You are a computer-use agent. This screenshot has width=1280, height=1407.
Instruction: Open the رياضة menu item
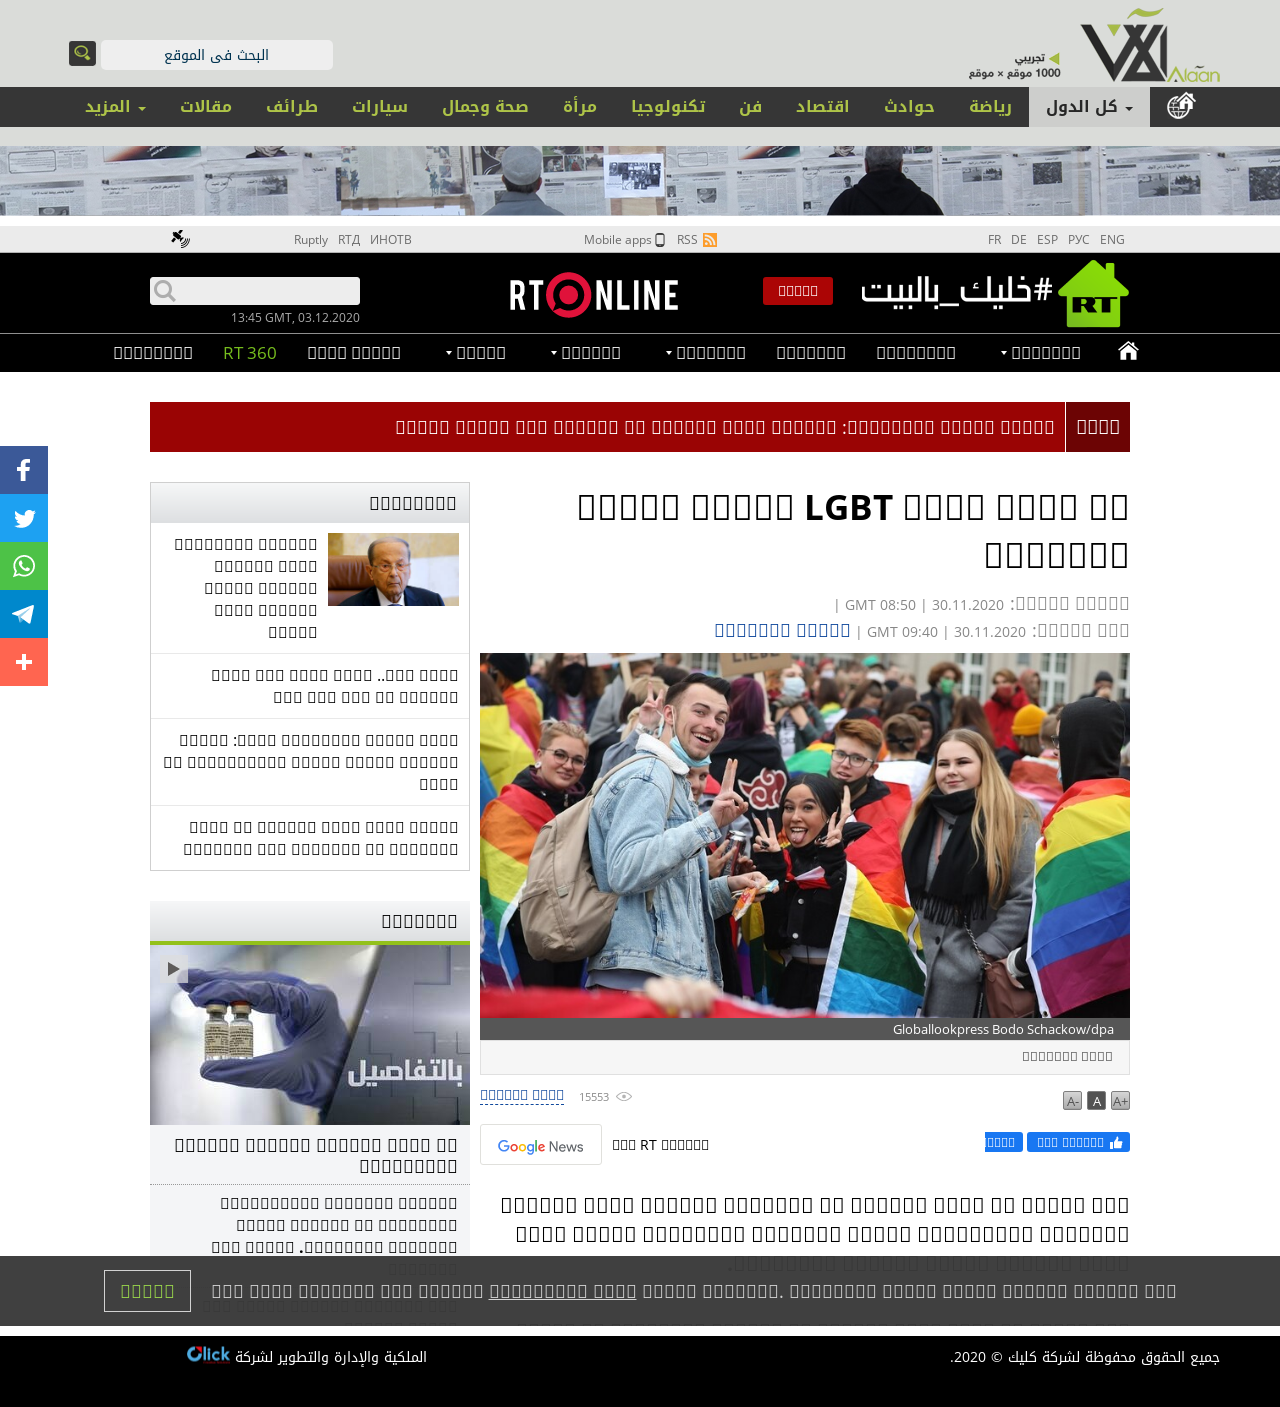pyautogui.click(x=990, y=107)
